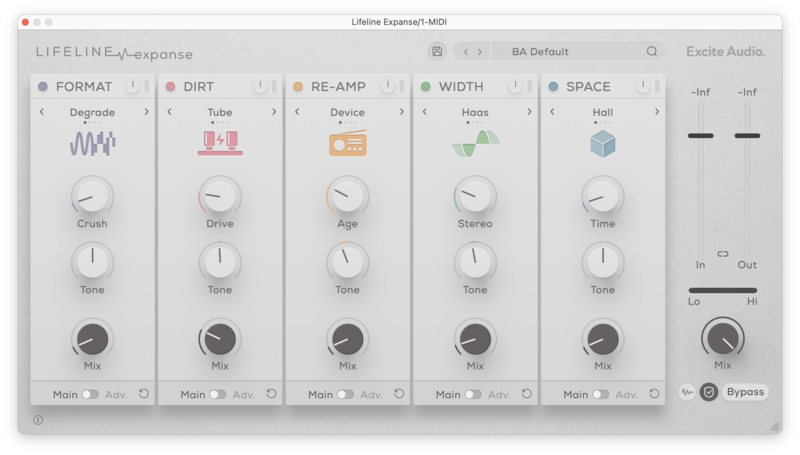
Task: Reset the RE-AMP module with its reset arrow
Action: tap(399, 394)
